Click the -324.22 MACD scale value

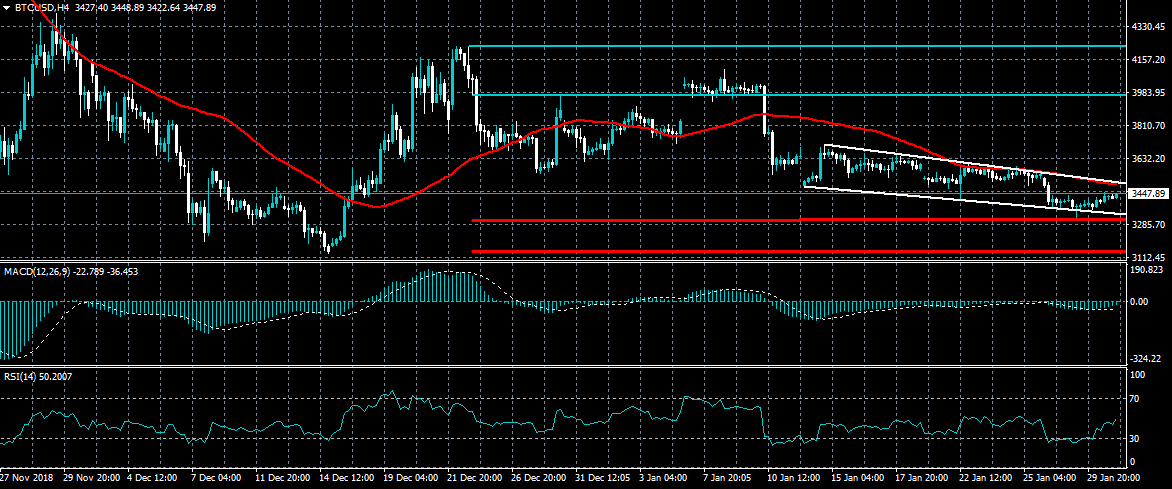(x=1147, y=359)
